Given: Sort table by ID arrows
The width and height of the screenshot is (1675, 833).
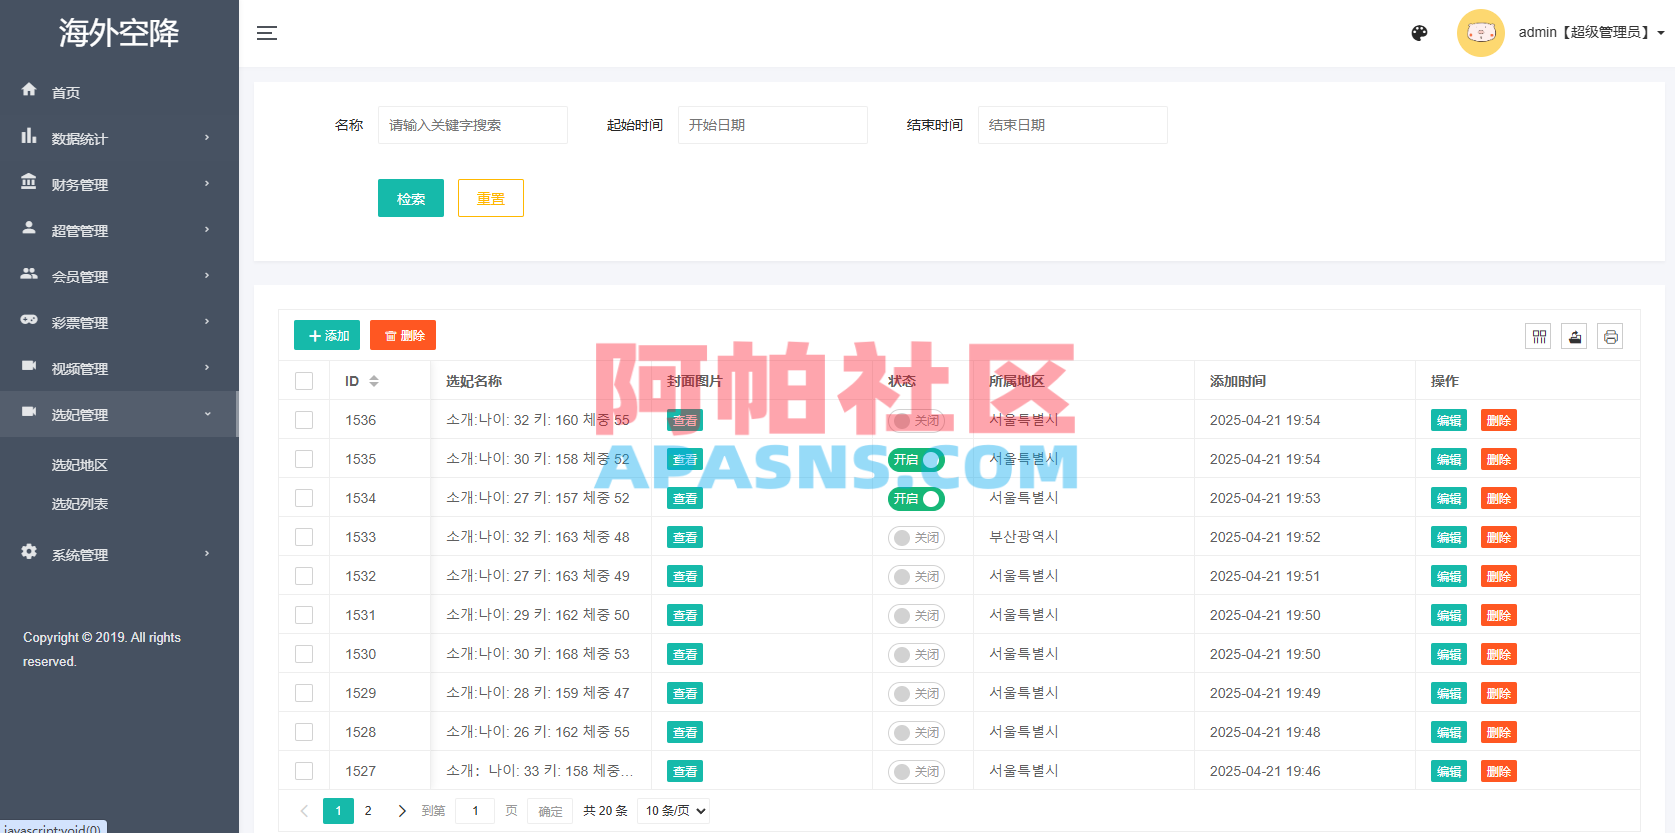Looking at the screenshot, I should tap(374, 381).
